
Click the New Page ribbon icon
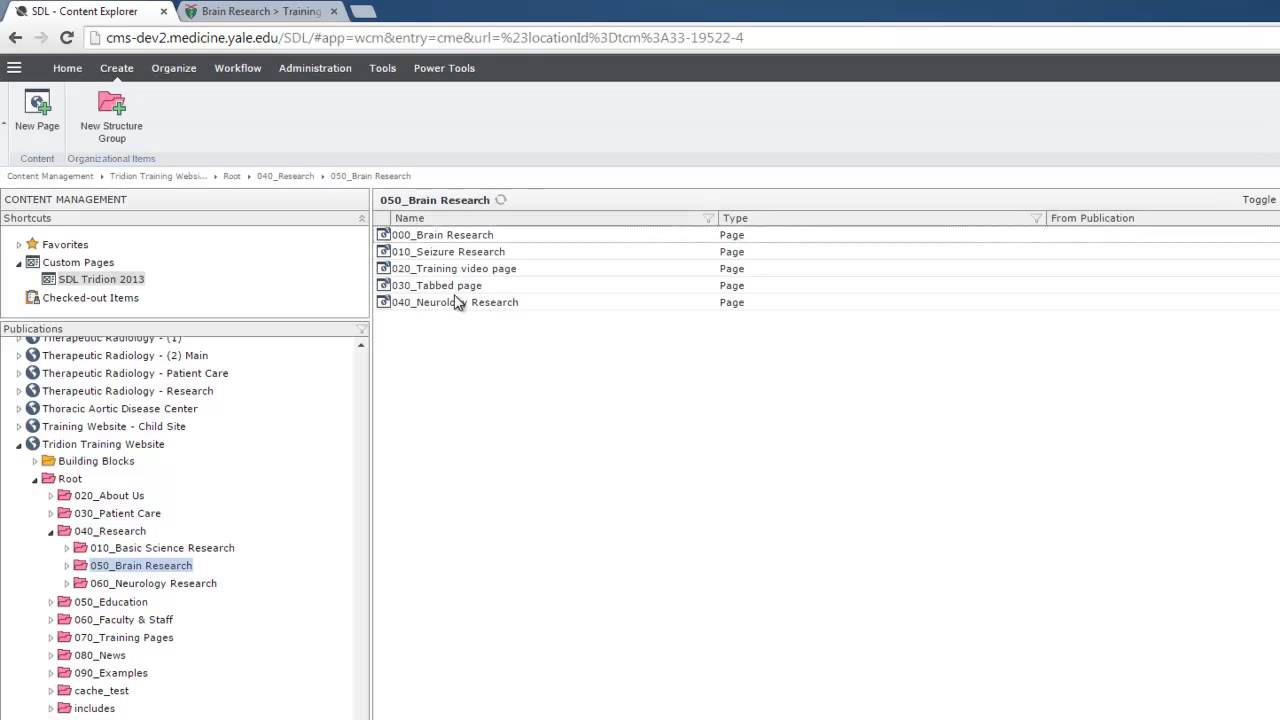[x=37, y=103]
